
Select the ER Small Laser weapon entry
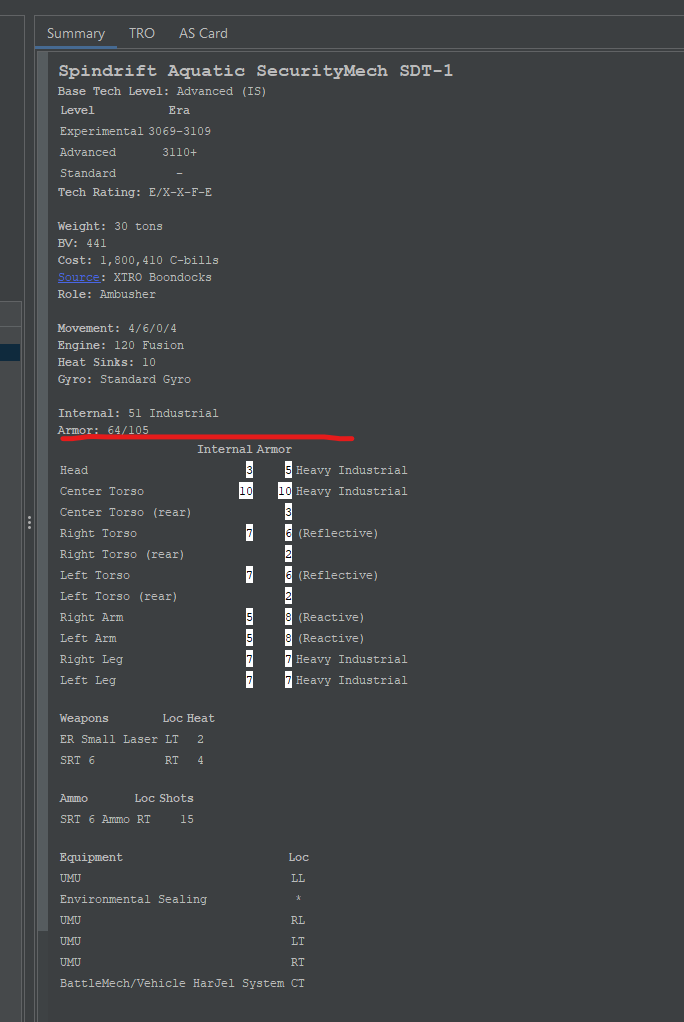110,739
